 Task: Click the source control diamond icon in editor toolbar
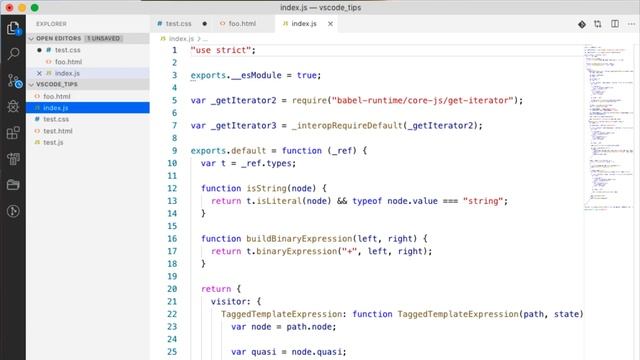(x=582, y=24)
